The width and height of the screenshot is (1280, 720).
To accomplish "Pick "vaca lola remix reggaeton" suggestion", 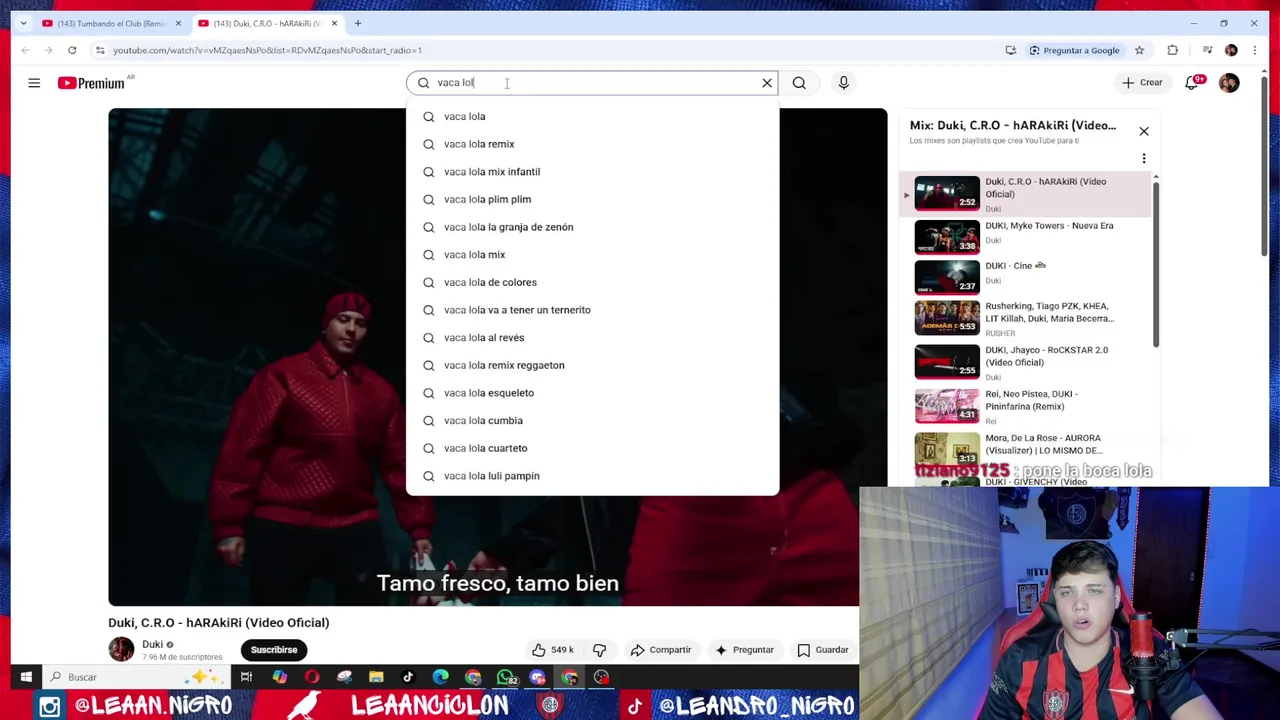I will pos(592,365).
